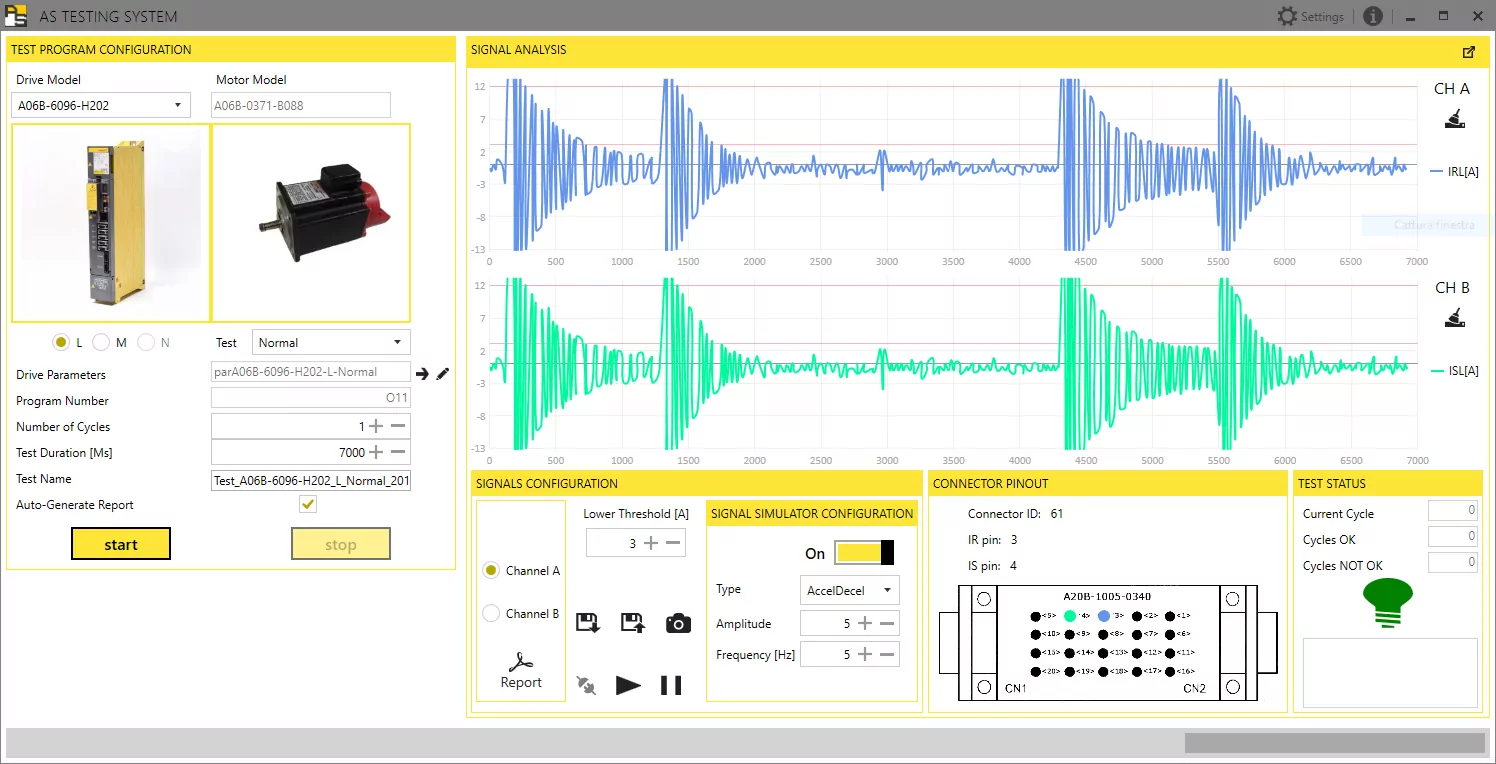Clear the CH B chart with eraser icon

[x=1454, y=320]
